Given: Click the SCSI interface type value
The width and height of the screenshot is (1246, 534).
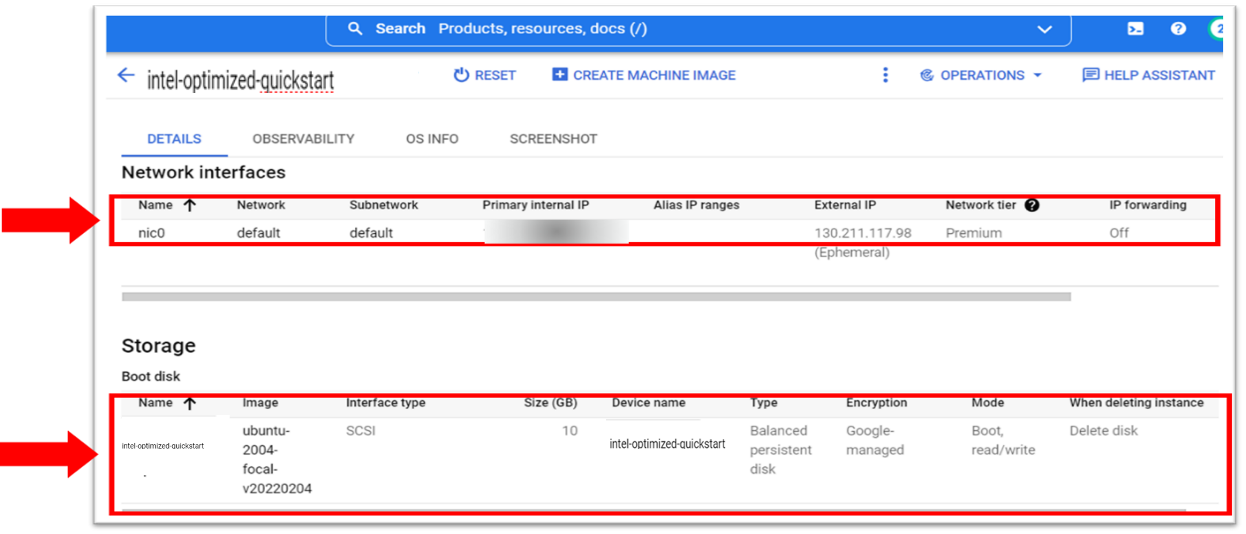Looking at the screenshot, I should pyautogui.click(x=362, y=431).
